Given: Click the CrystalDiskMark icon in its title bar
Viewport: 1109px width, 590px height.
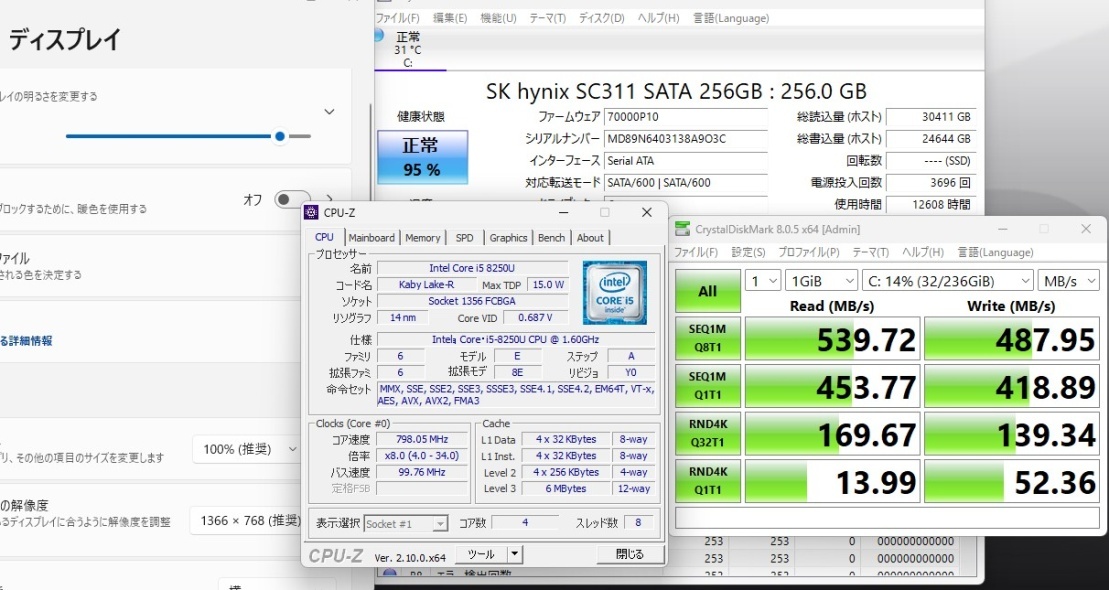Looking at the screenshot, I should pyautogui.click(x=684, y=229).
